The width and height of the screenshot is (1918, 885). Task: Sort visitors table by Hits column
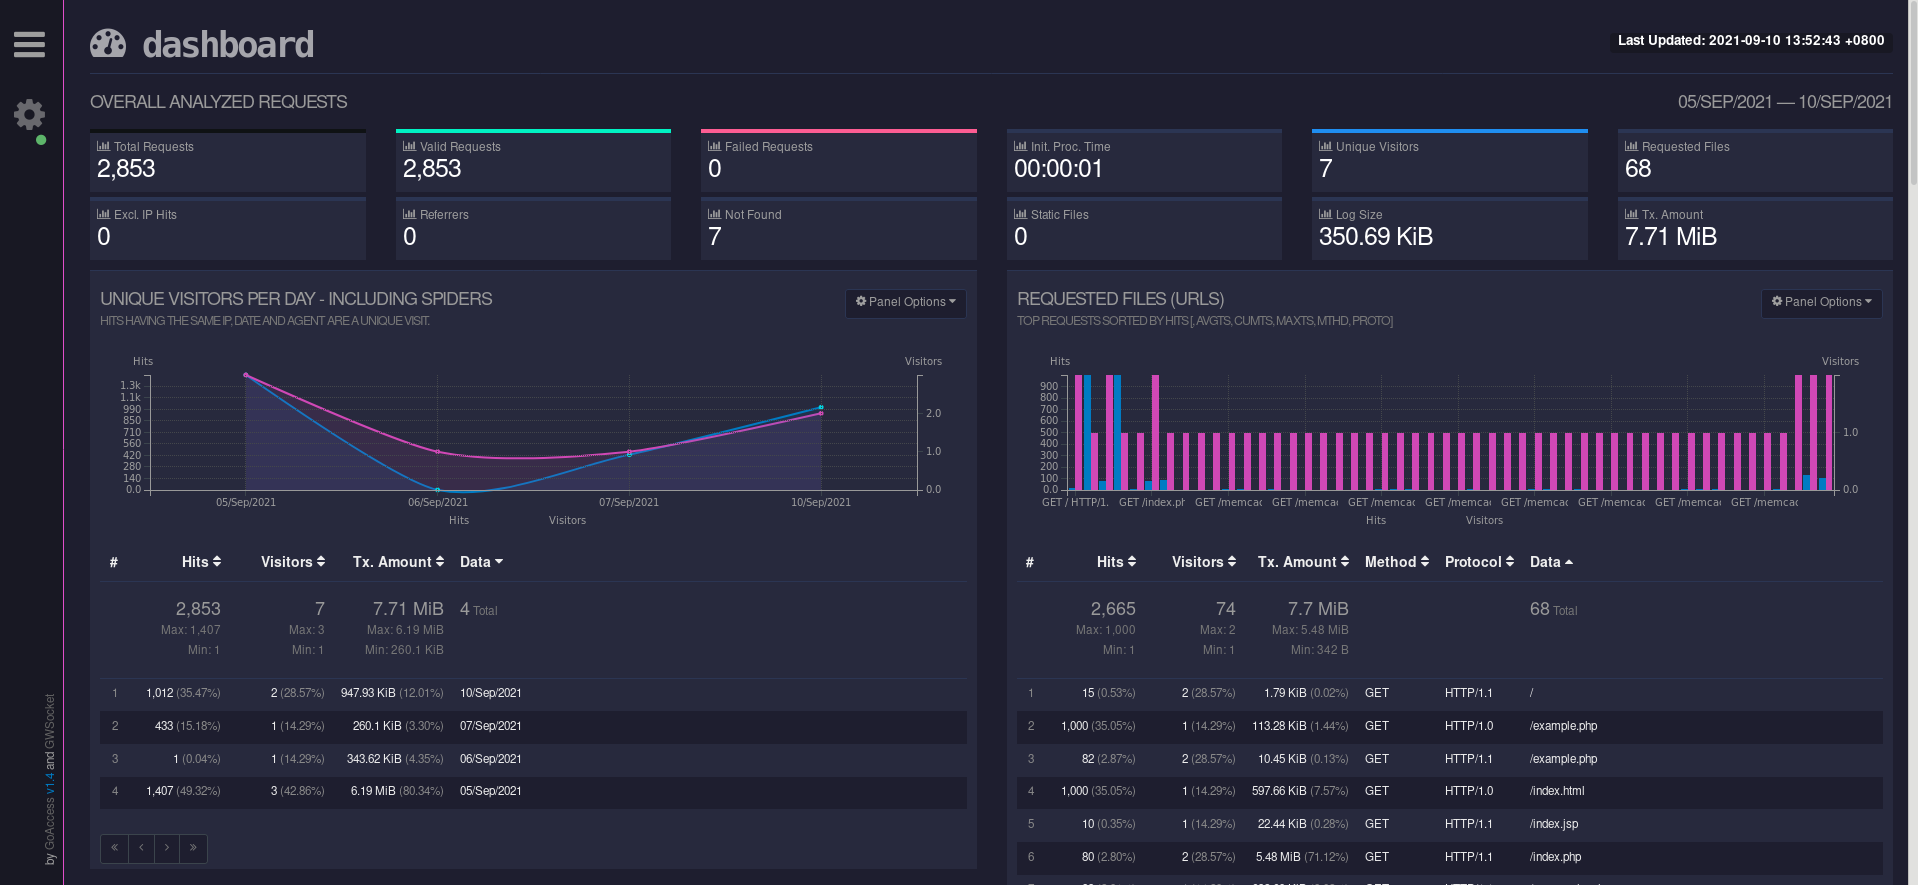click(x=201, y=562)
